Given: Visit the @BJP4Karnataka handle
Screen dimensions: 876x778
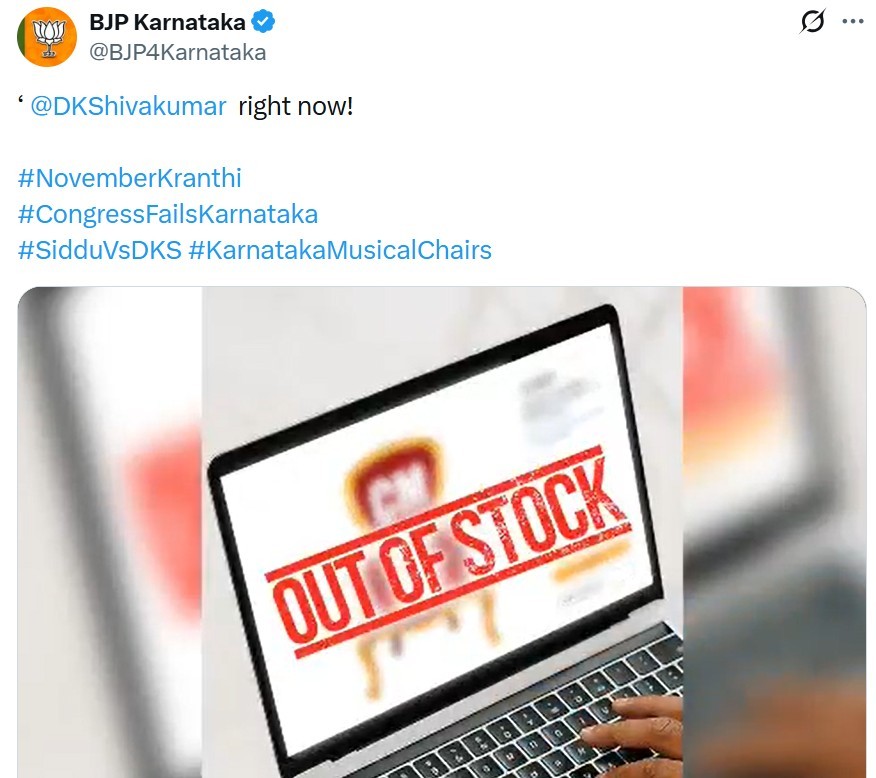Looking at the screenshot, I should click(x=178, y=52).
